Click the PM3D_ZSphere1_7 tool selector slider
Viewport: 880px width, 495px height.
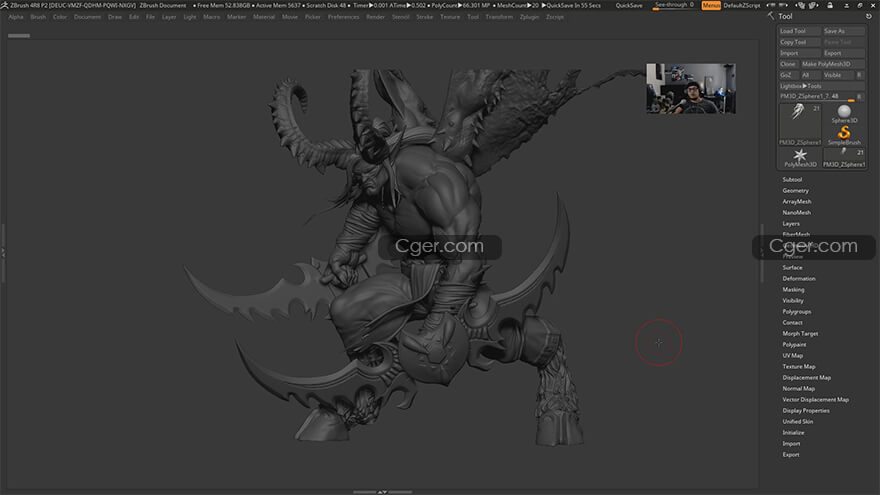(817, 97)
